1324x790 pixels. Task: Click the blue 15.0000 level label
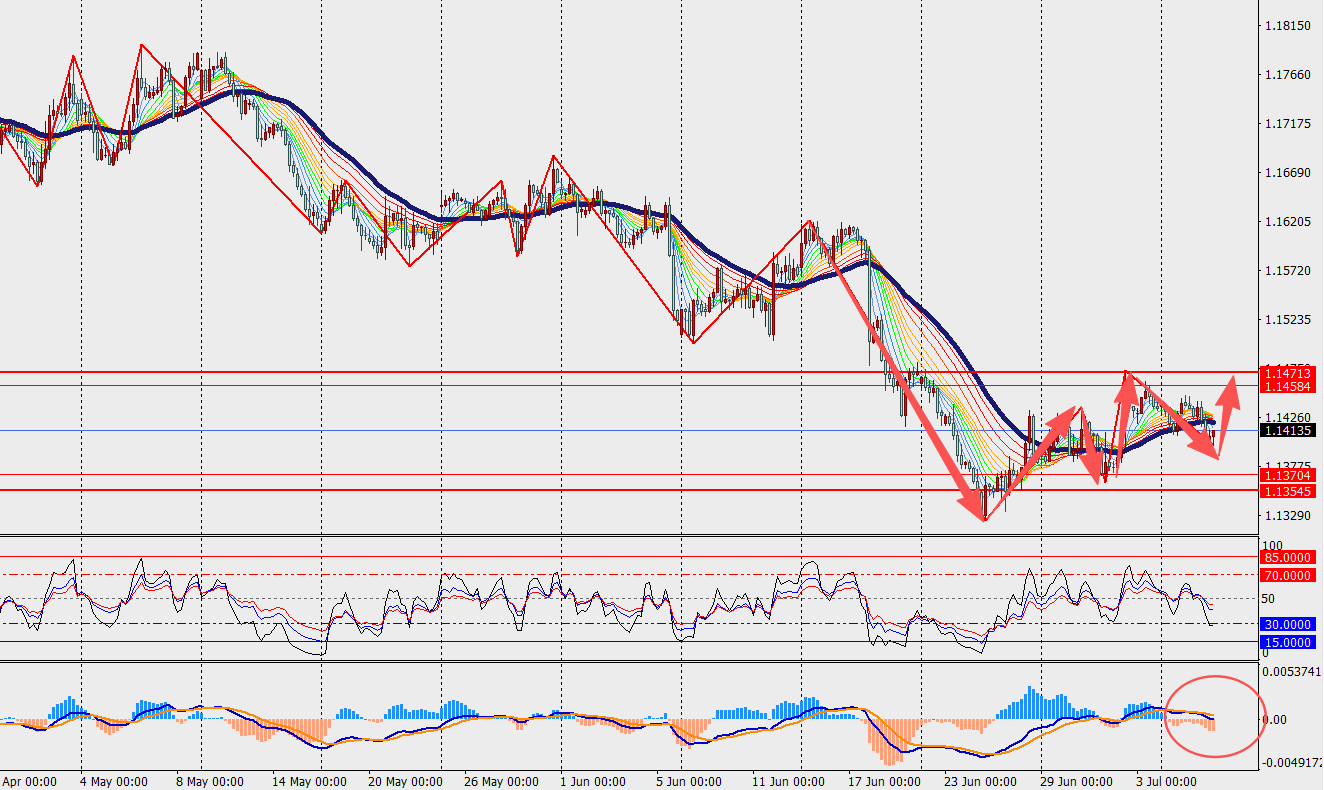1286,642
